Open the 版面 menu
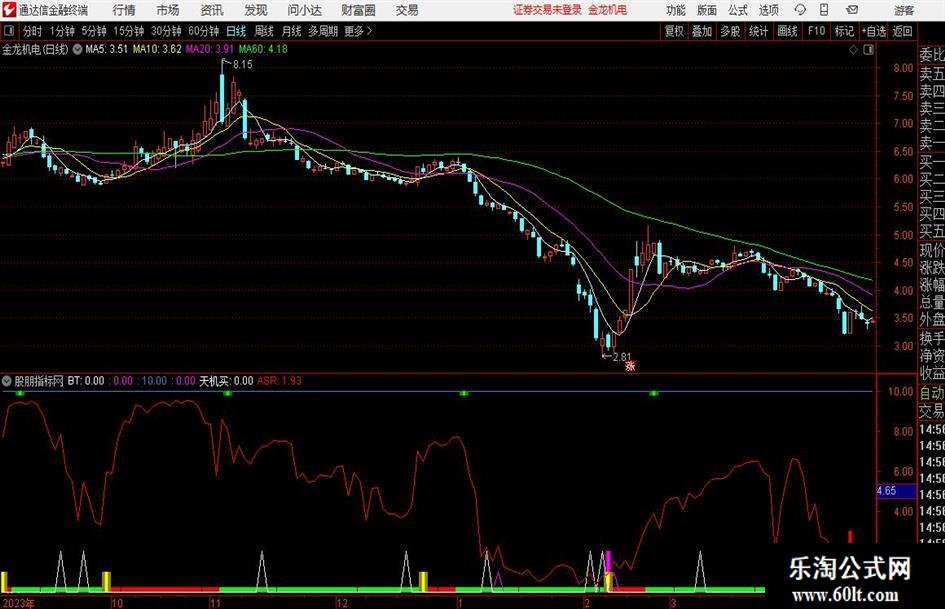945x609 pixels. tap(707, 10)
